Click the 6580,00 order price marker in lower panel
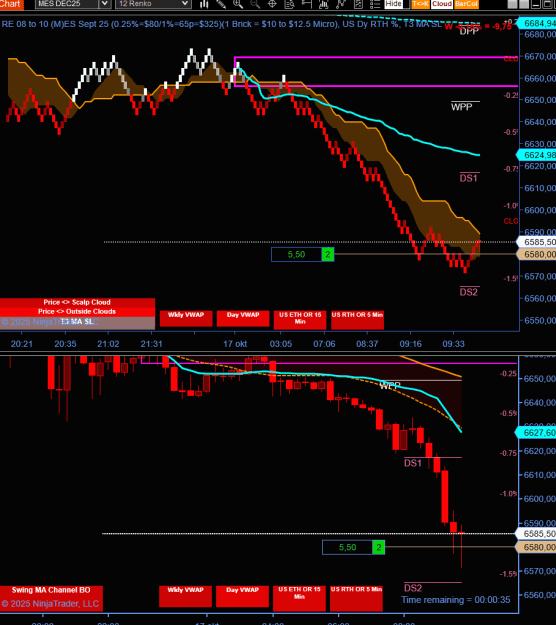Screen dimensions: 556x625 [x=536, y=547]
